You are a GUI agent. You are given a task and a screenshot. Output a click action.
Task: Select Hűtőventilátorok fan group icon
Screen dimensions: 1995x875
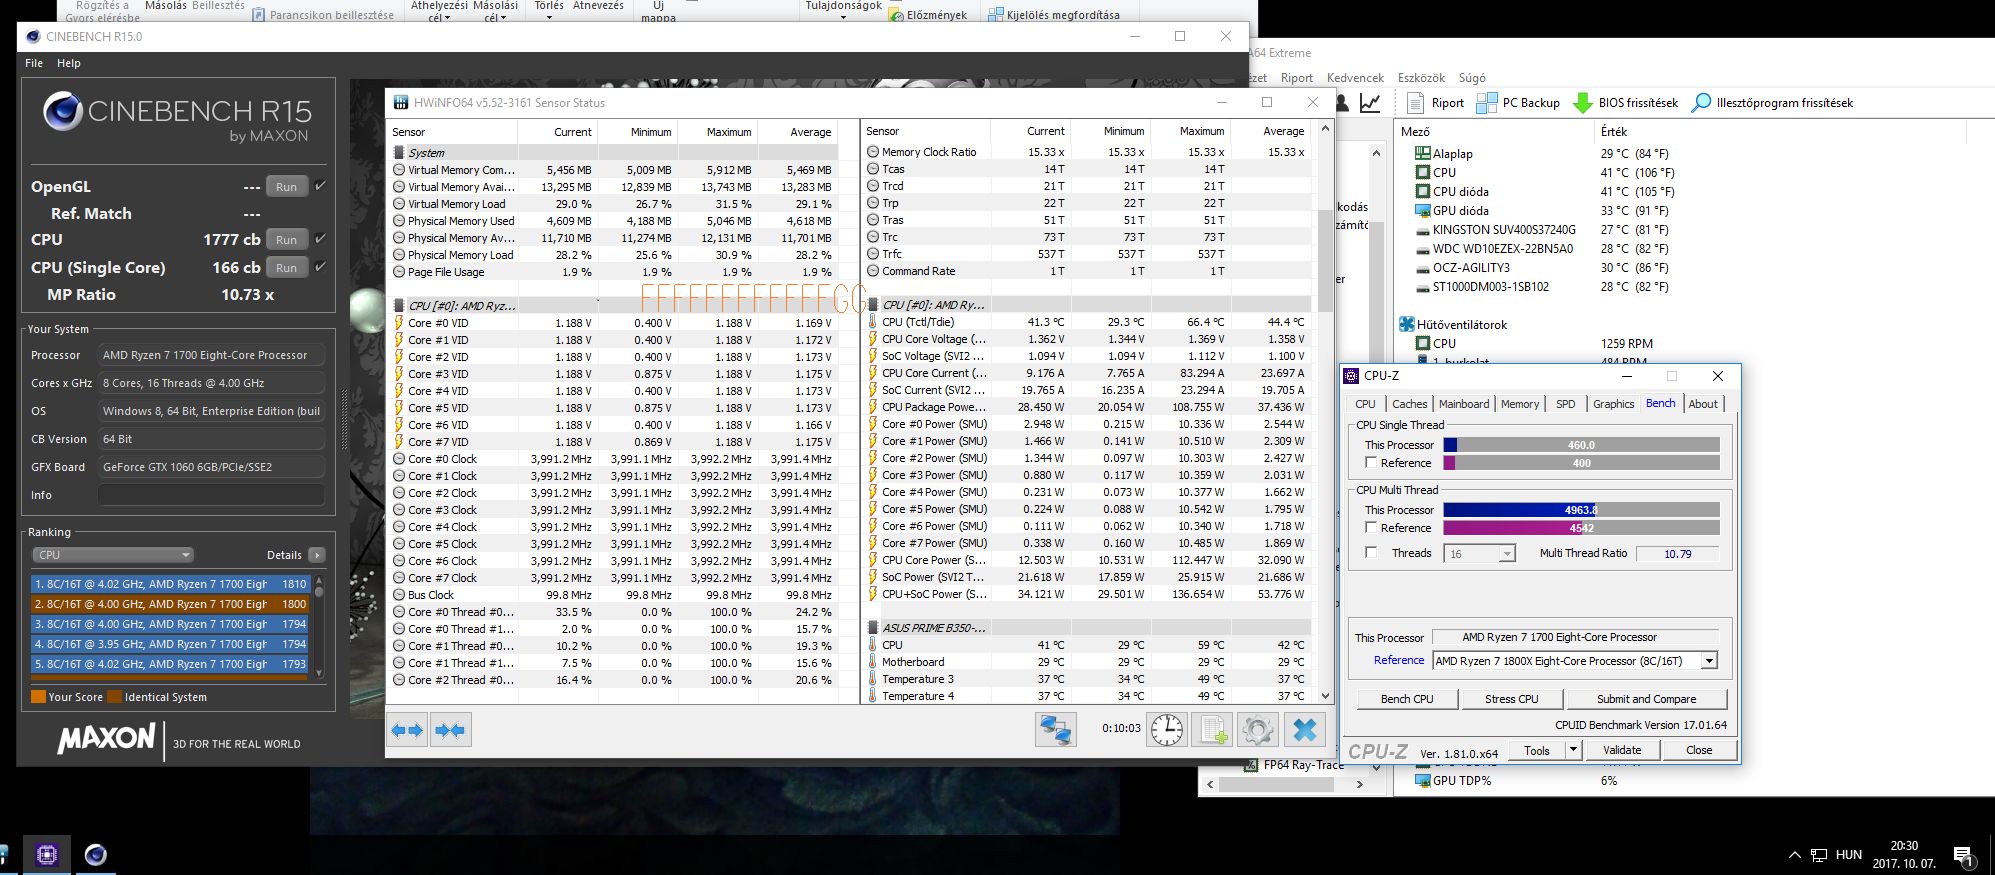pyautogui.click(x=1407, y=324)
